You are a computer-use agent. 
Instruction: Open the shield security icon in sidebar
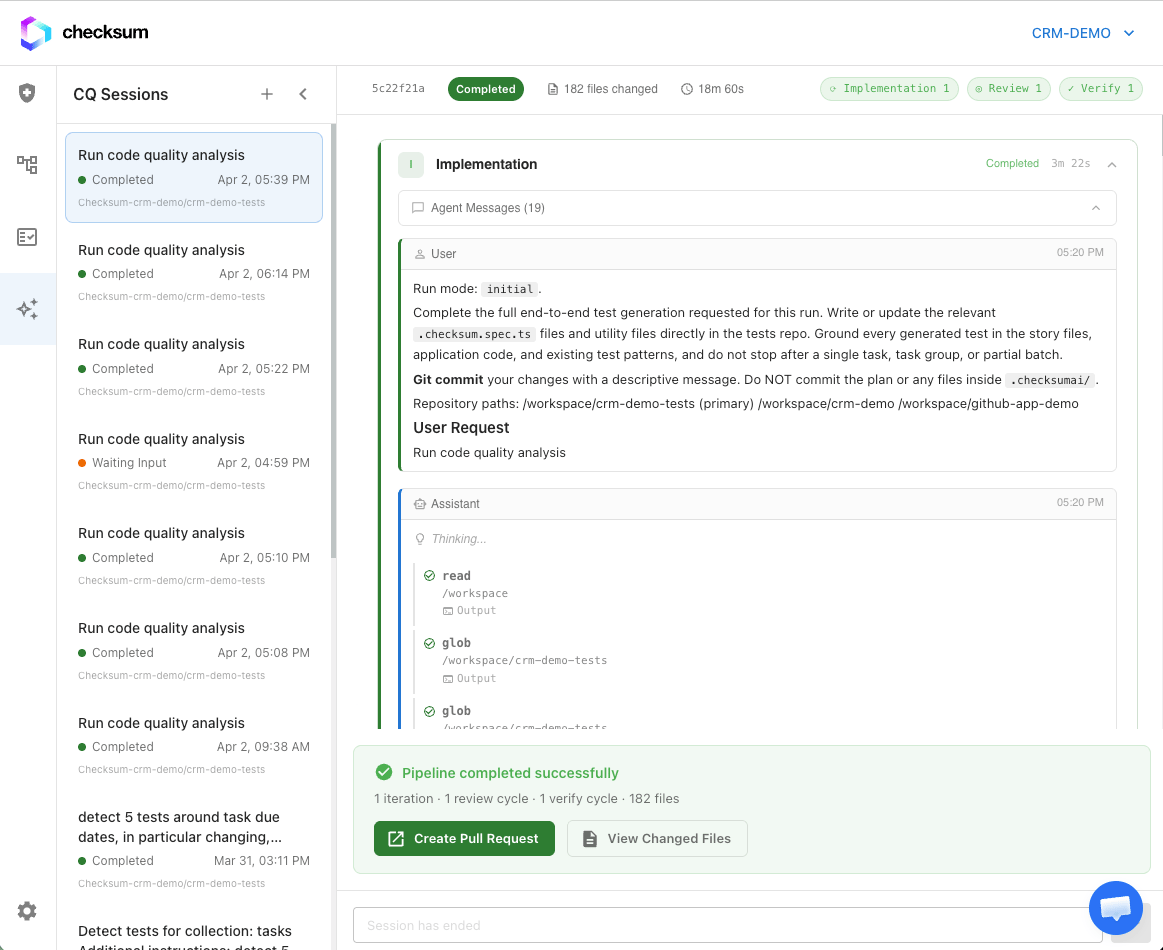(x=27, y=93)
